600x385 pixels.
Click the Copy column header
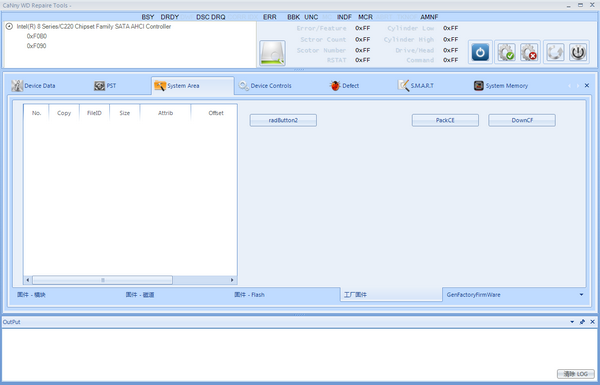point(64,113)
